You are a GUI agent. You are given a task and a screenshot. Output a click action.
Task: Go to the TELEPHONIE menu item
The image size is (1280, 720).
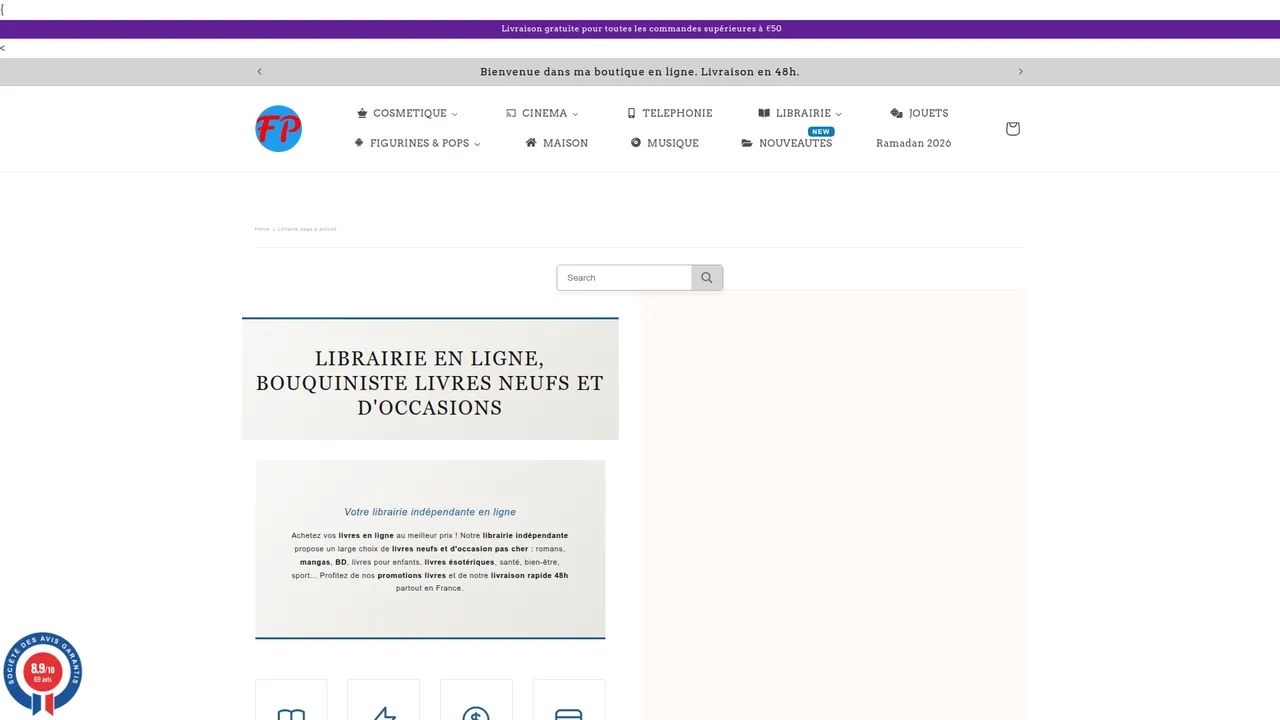coord(669,113)
